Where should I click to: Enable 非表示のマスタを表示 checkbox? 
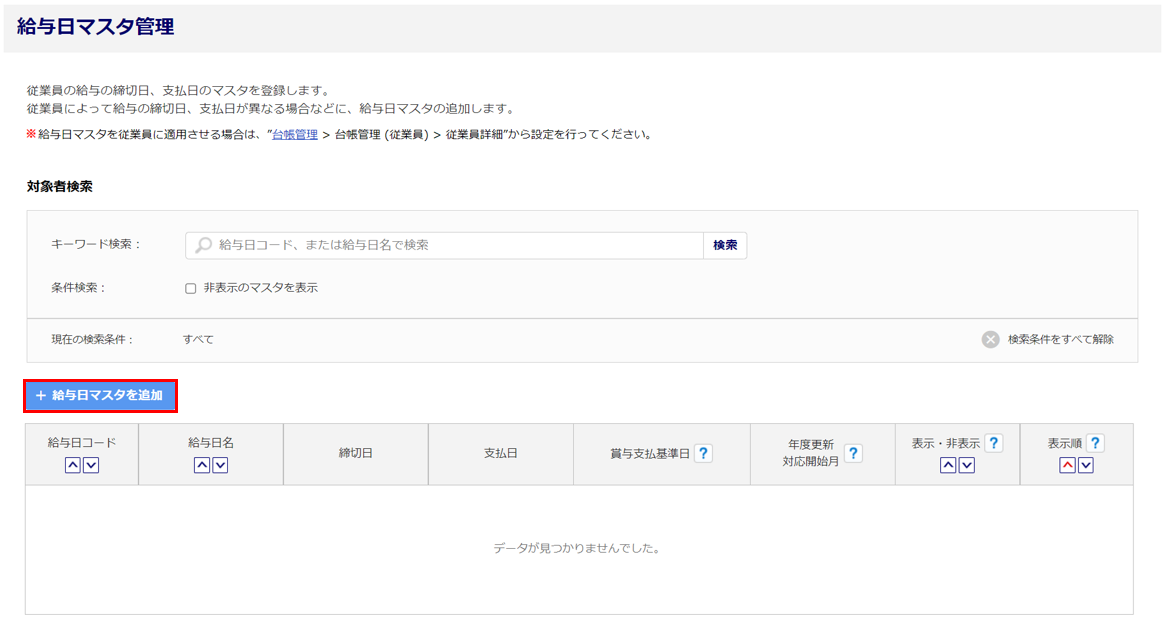pyautogui.click(x=191, y=288)
